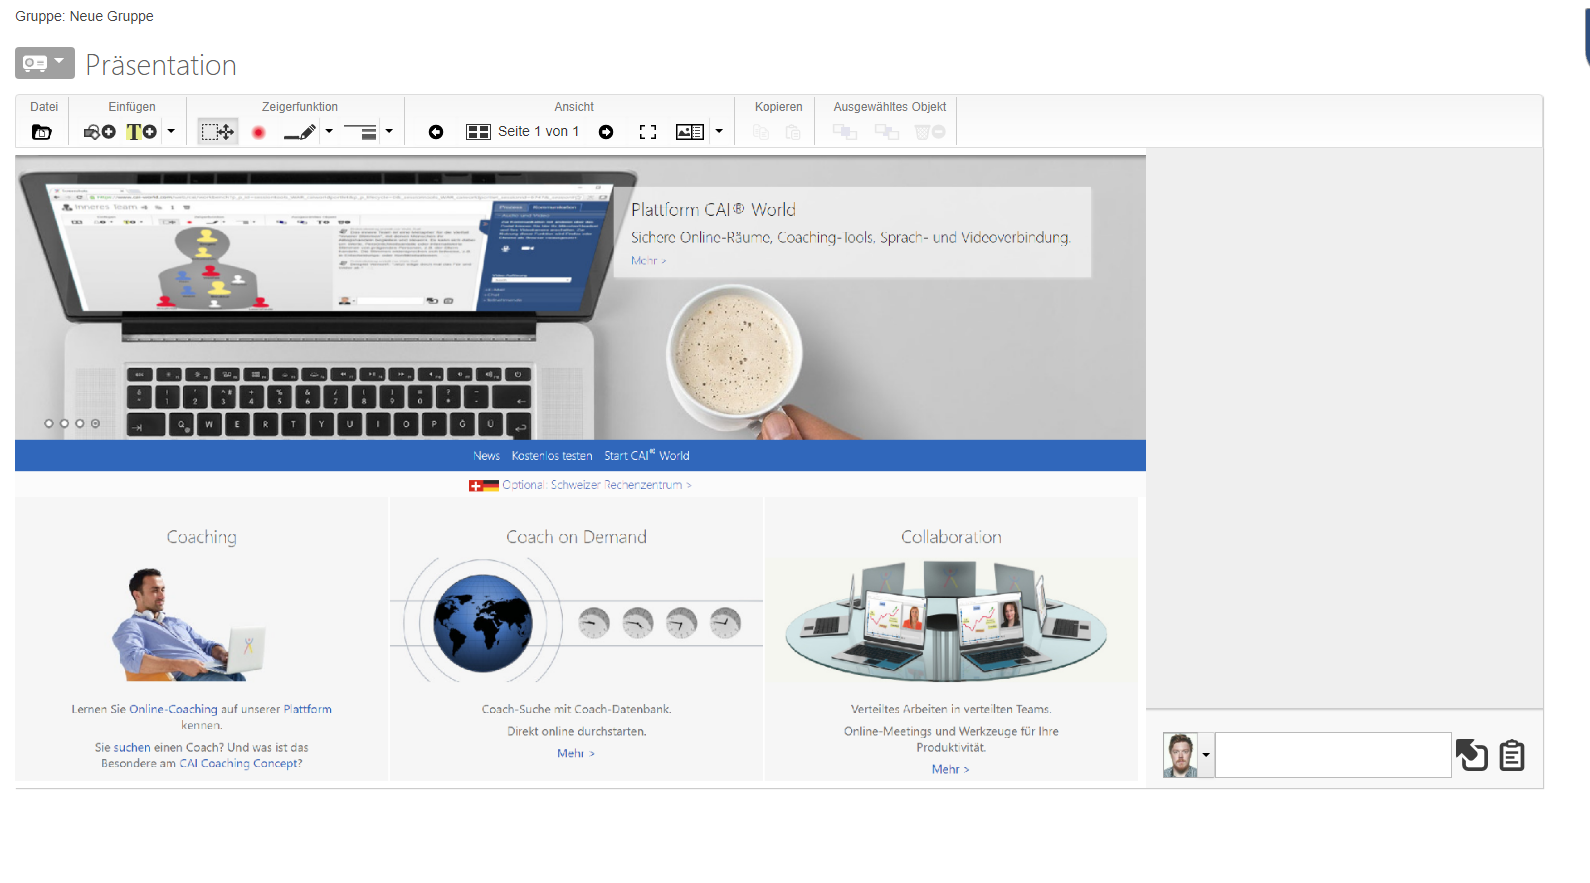Expand the presentation mode dropdown caret
This screenshot has width=1590, height=883.
(x=60, y=62)
